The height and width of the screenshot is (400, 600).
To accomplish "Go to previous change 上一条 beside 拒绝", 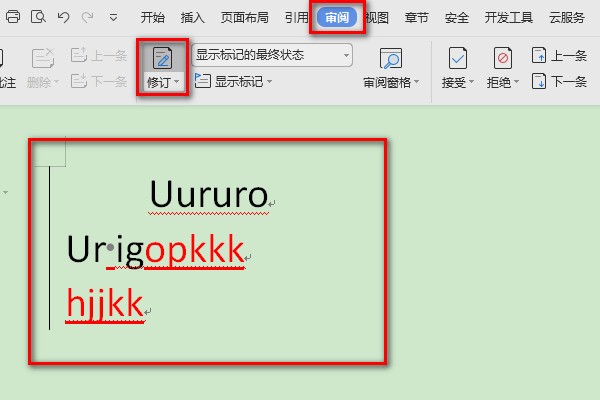I will (559, 56).
